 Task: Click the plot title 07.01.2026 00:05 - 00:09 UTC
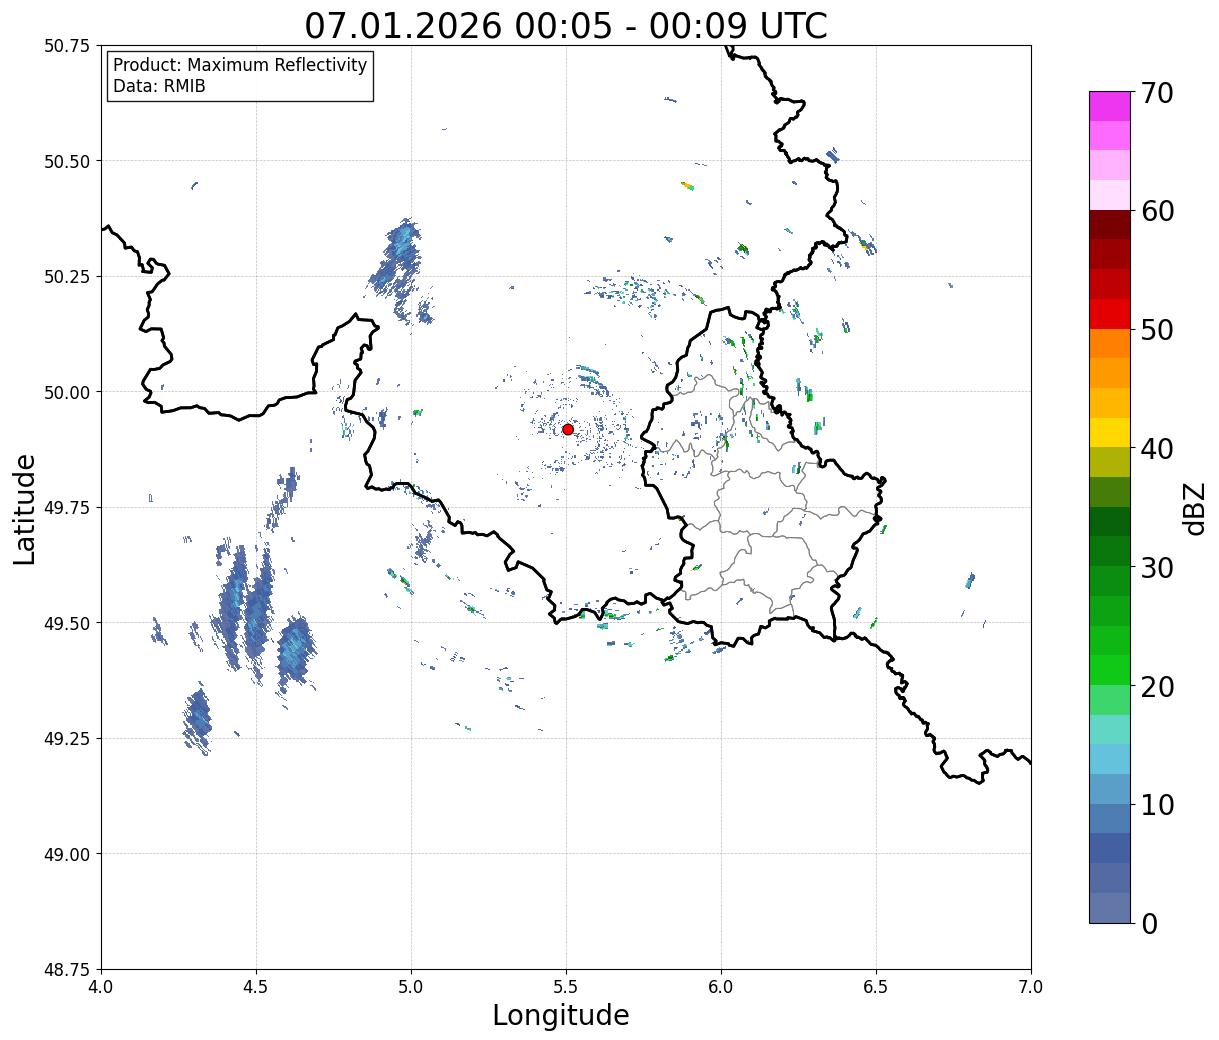pos(566,25)
